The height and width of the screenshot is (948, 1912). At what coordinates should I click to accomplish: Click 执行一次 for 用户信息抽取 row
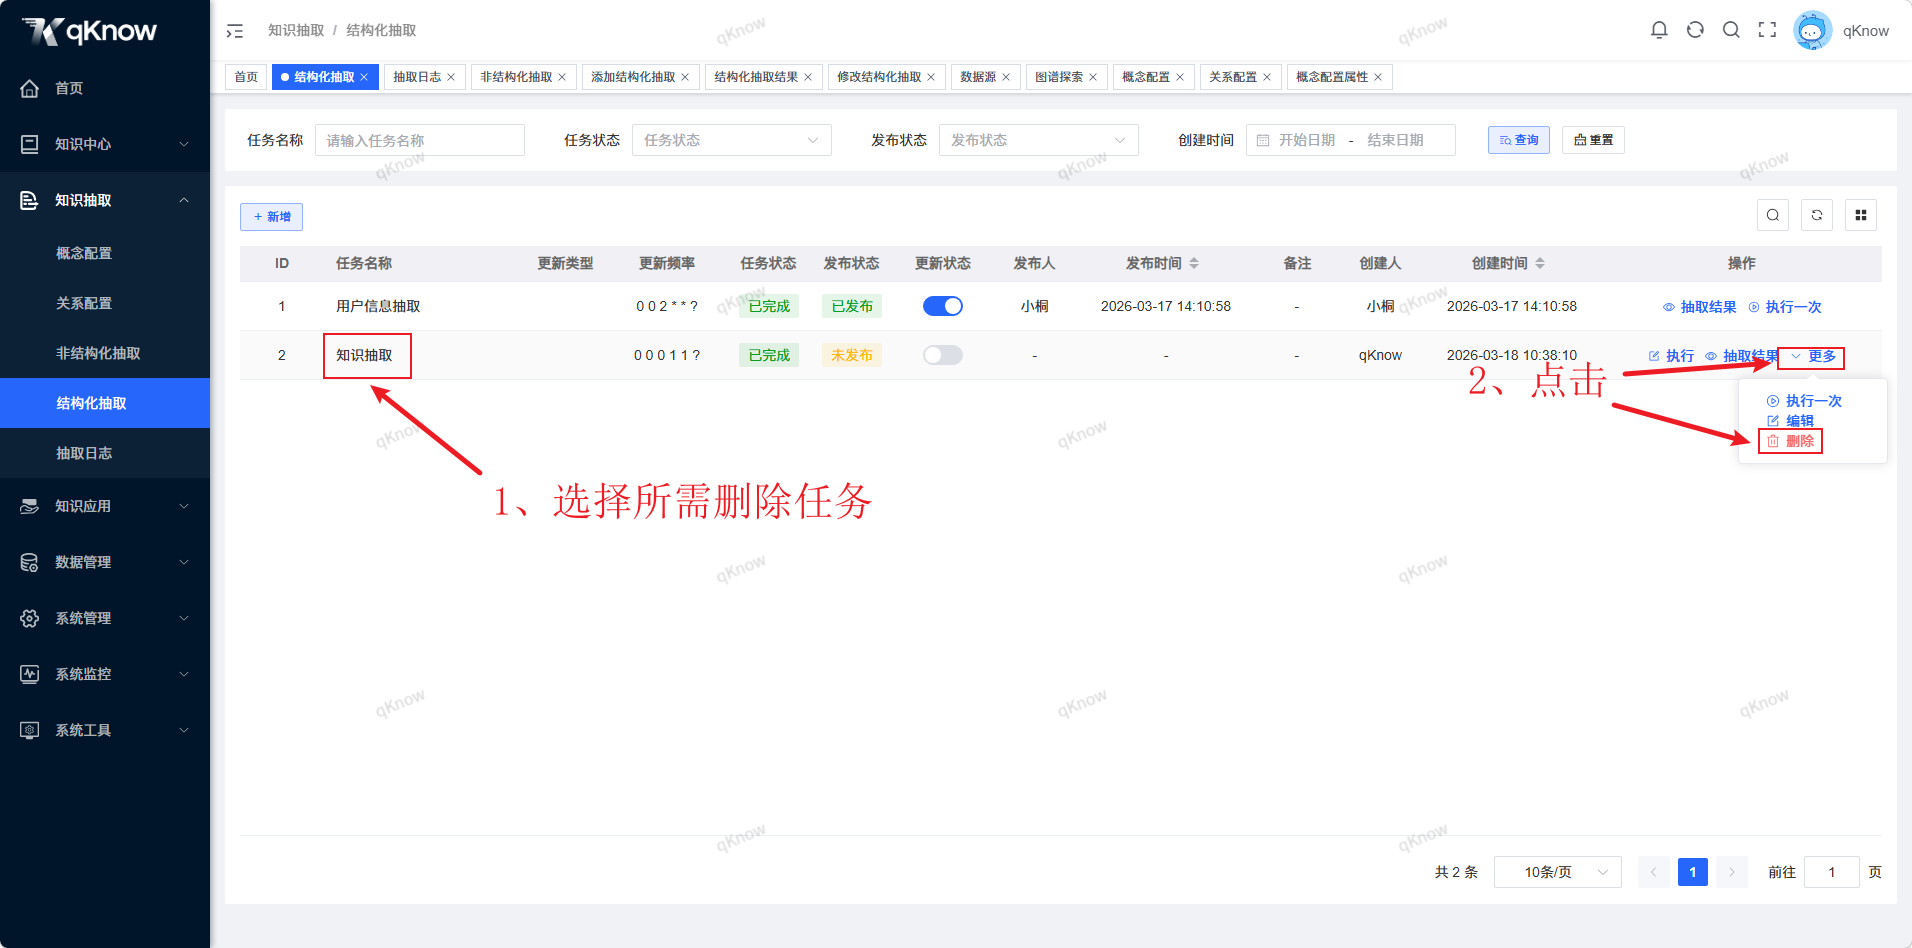click(x=1784, y=307)
